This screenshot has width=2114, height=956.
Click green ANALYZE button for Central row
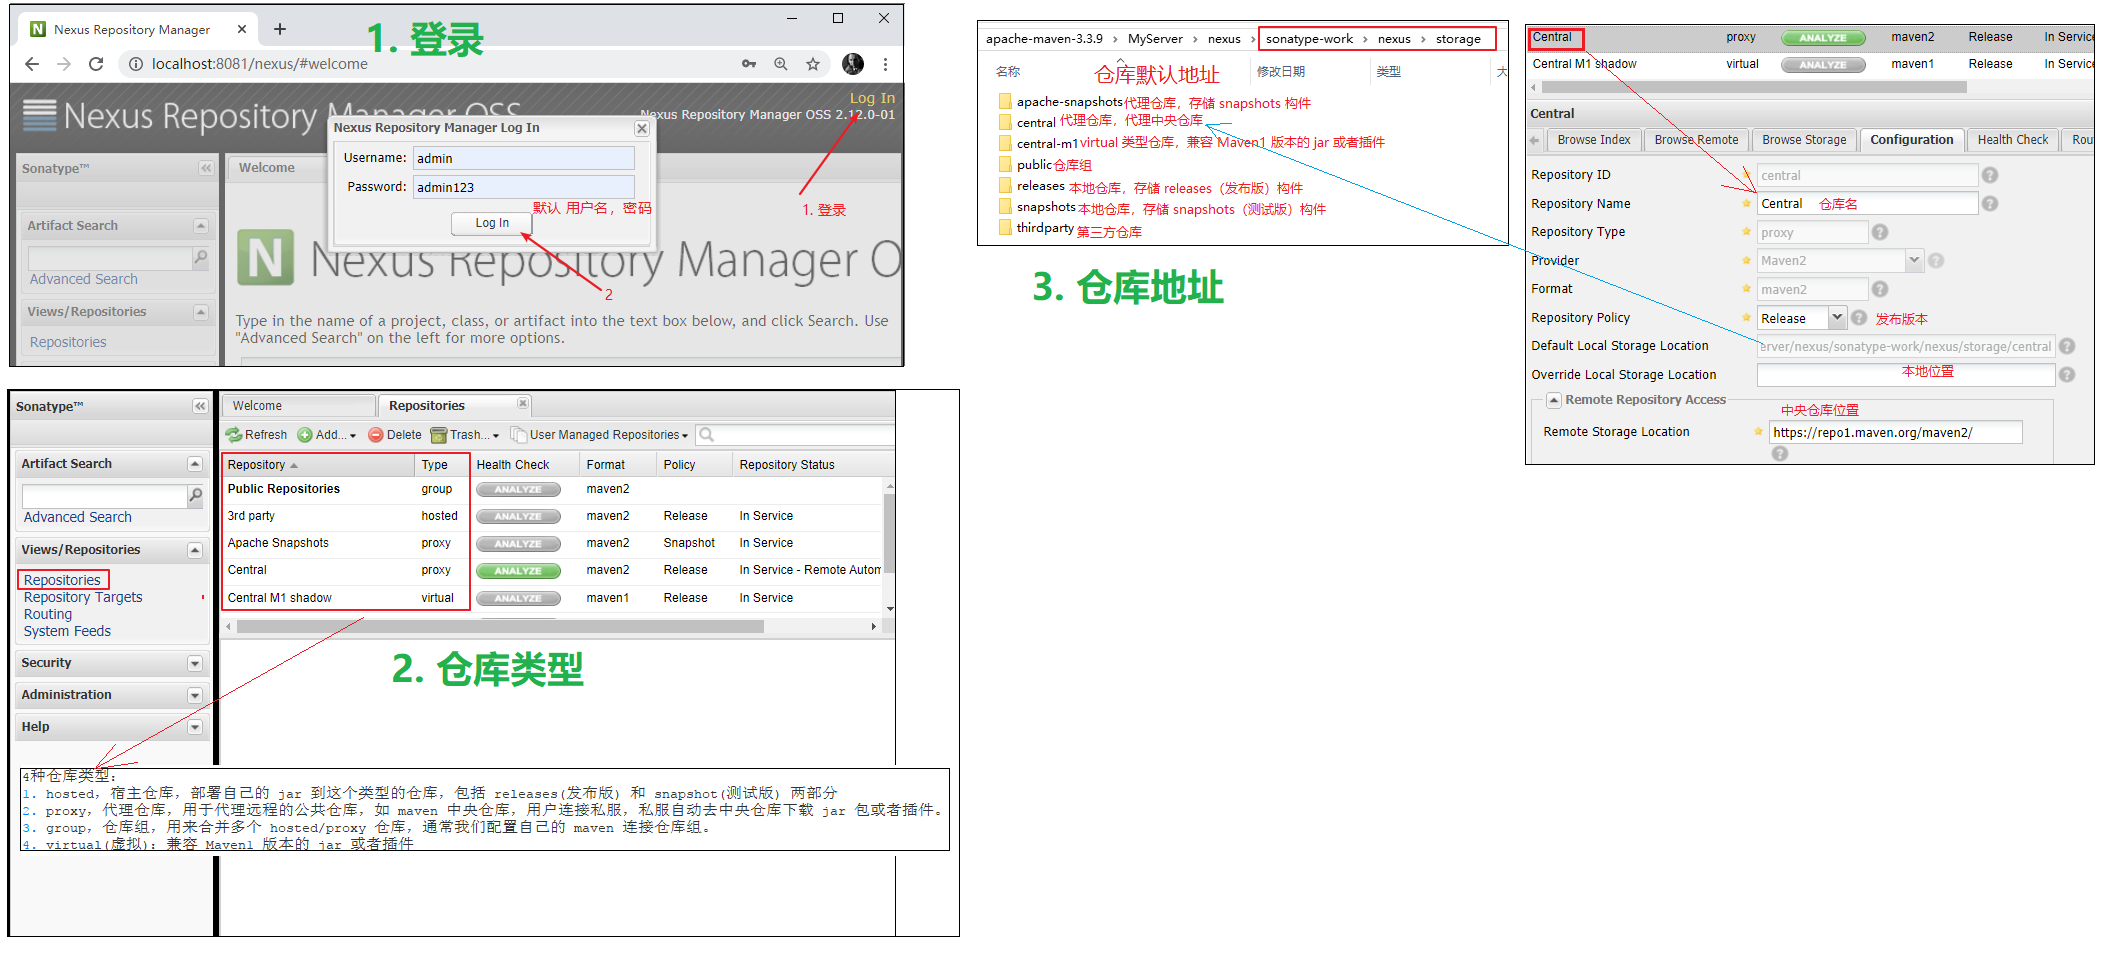[x=518, y=571]
